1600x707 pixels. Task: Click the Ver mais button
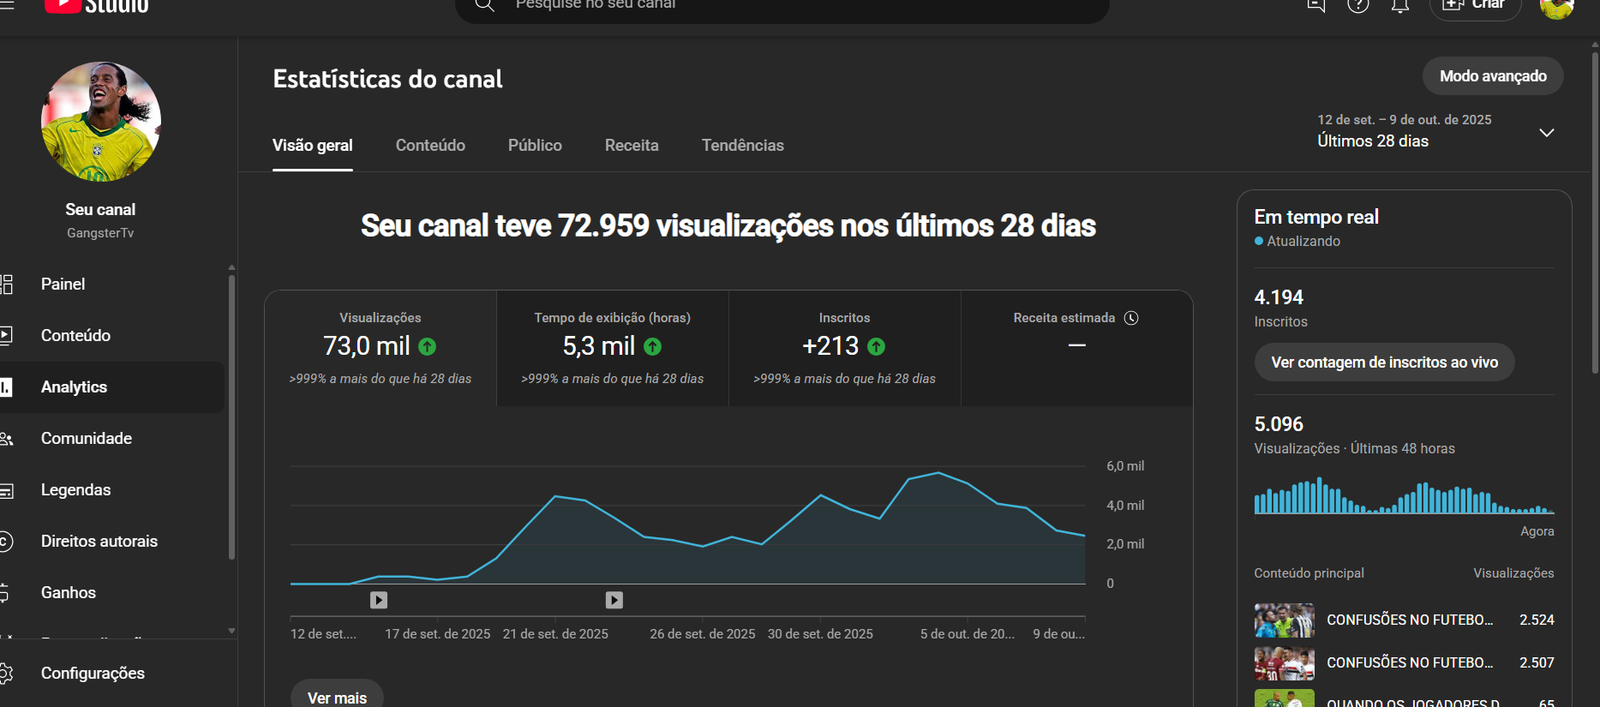tap(337, 697)
